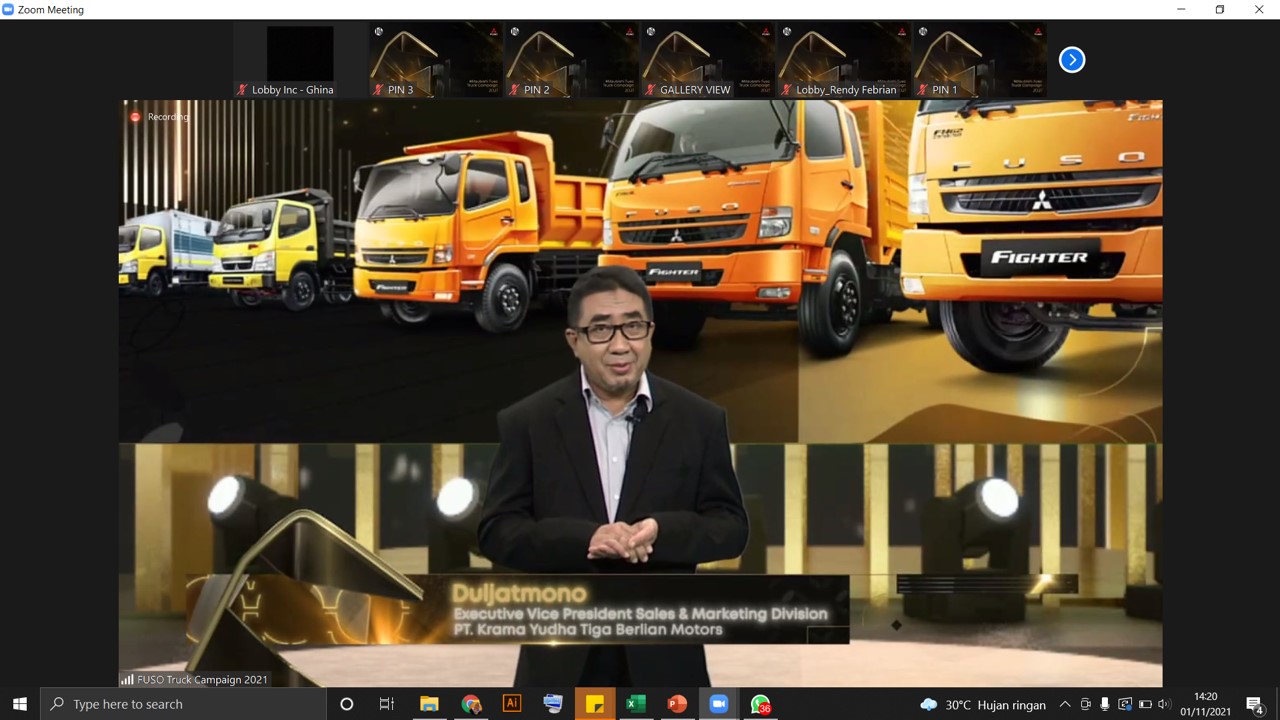Viewport: 1280px width, 720px height.
Task: Click the blue next participants arrow
Action: pos(1071,60)
